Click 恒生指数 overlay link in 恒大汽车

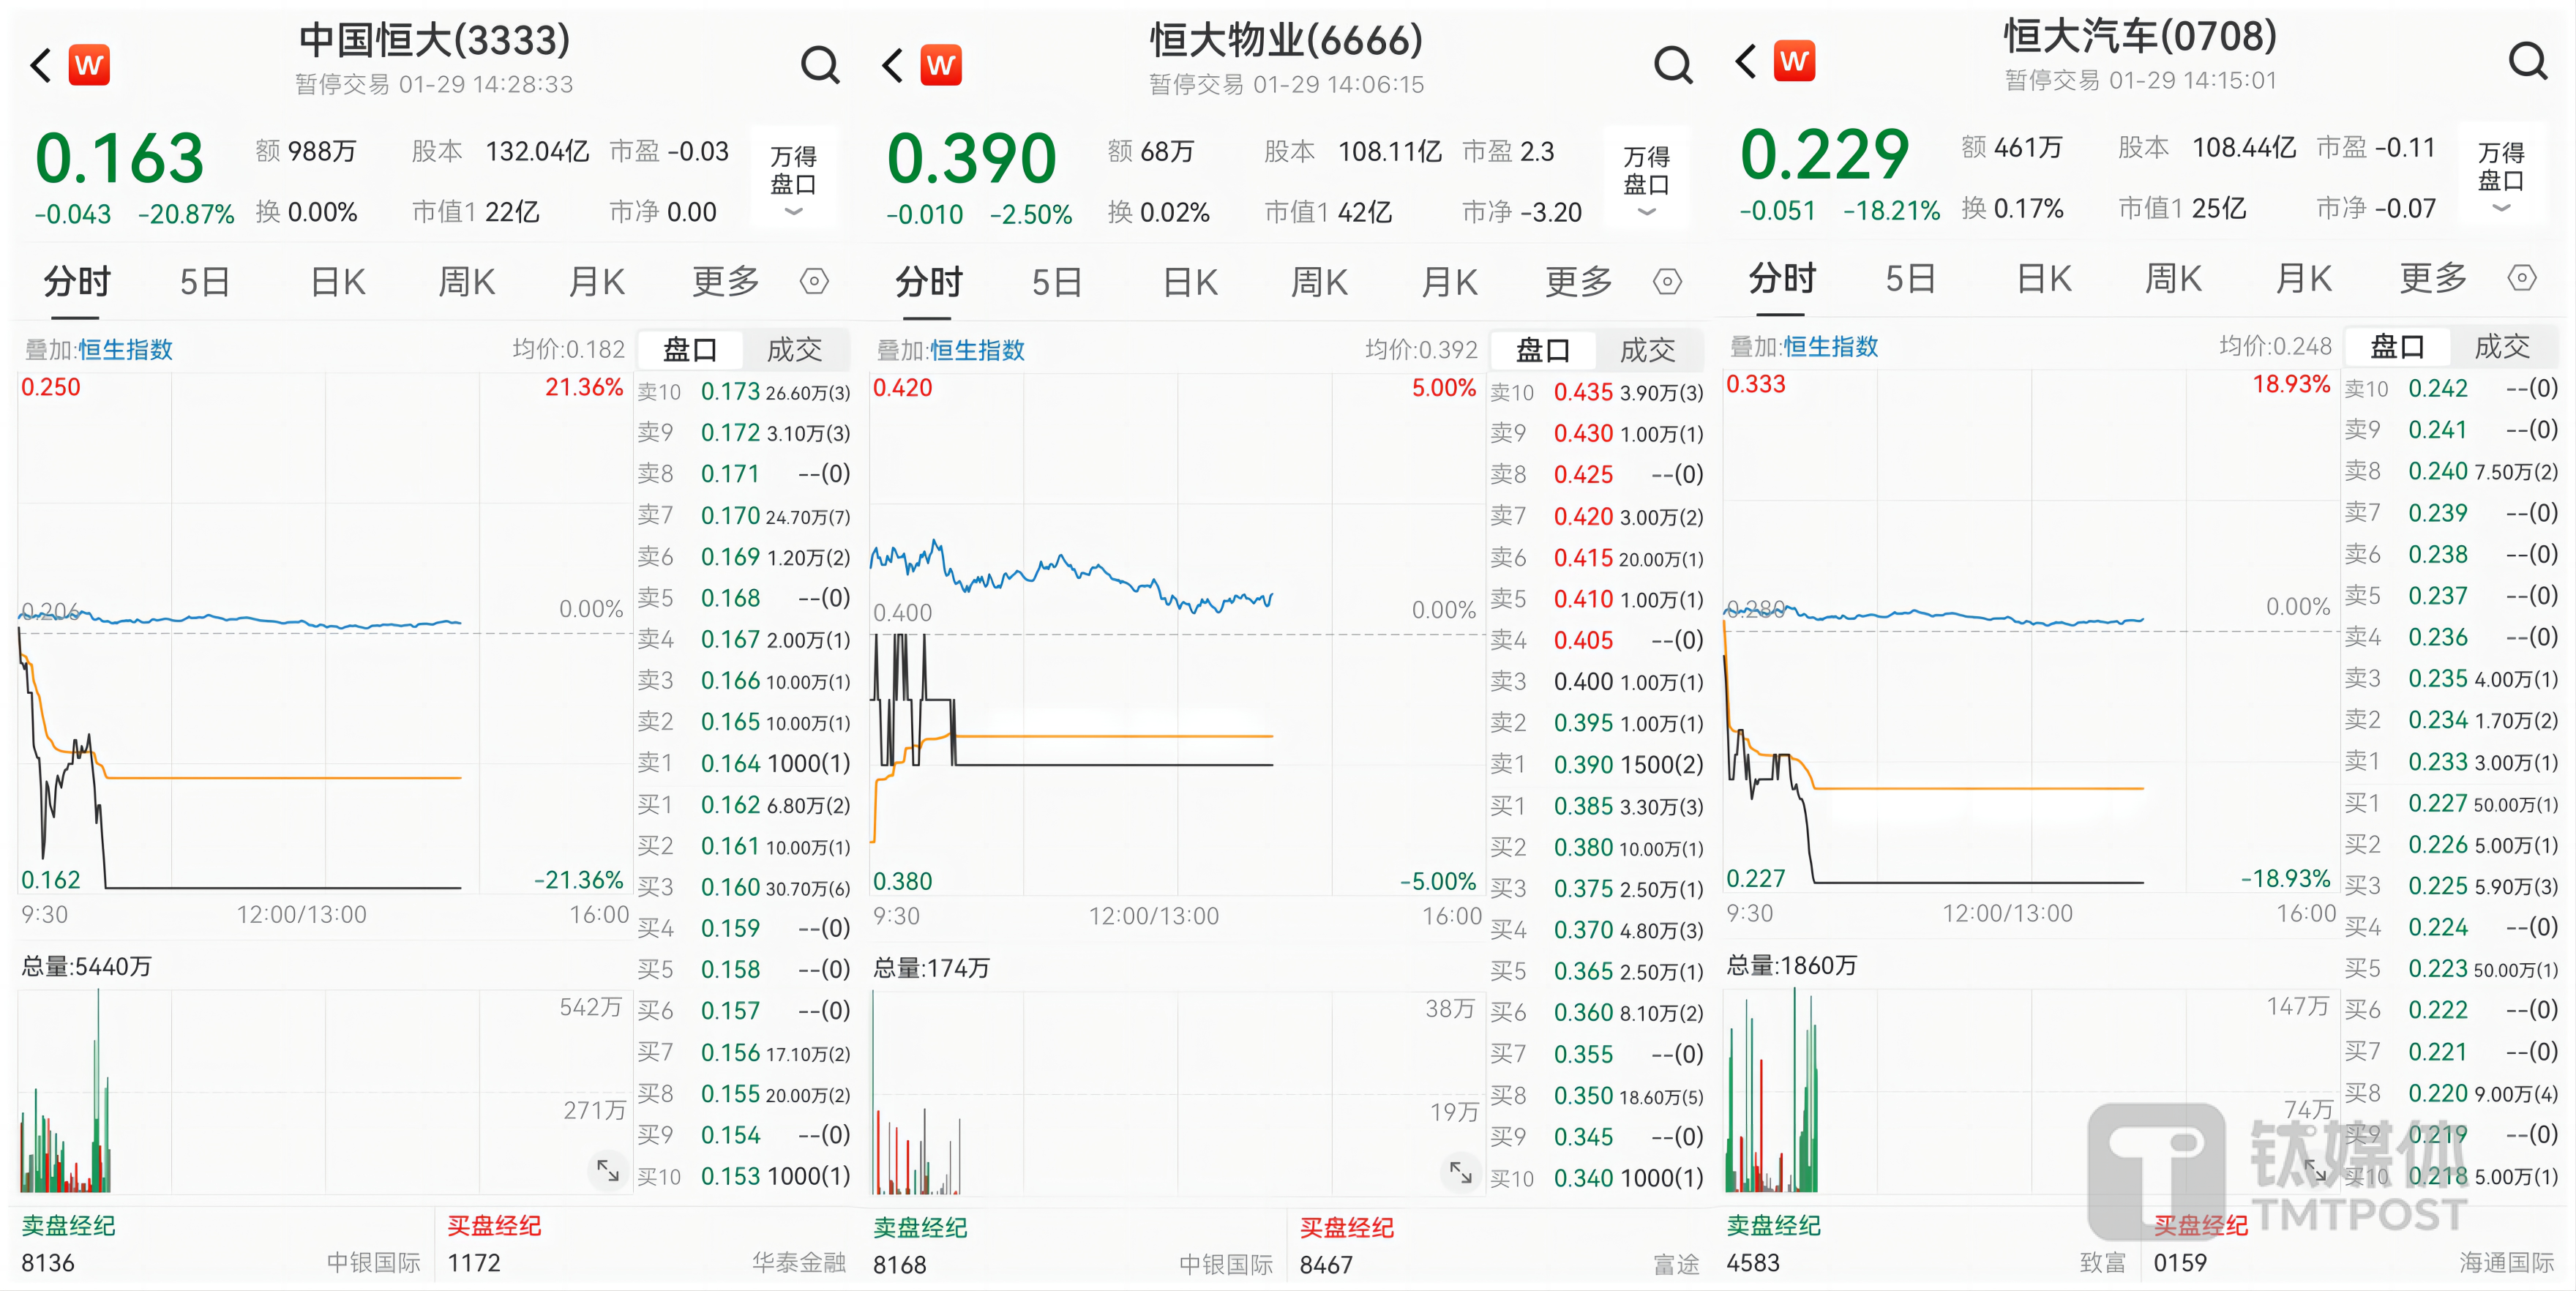1830,347
